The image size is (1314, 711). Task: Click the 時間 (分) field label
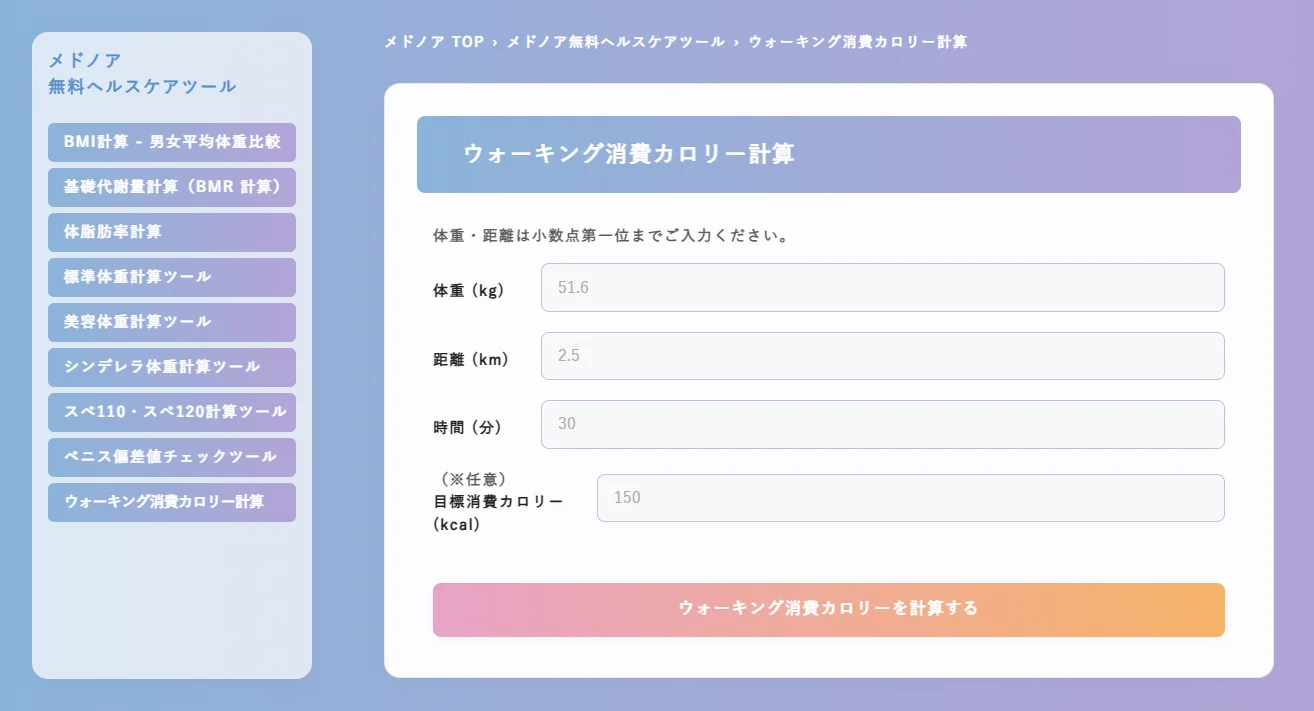(468, 427)
